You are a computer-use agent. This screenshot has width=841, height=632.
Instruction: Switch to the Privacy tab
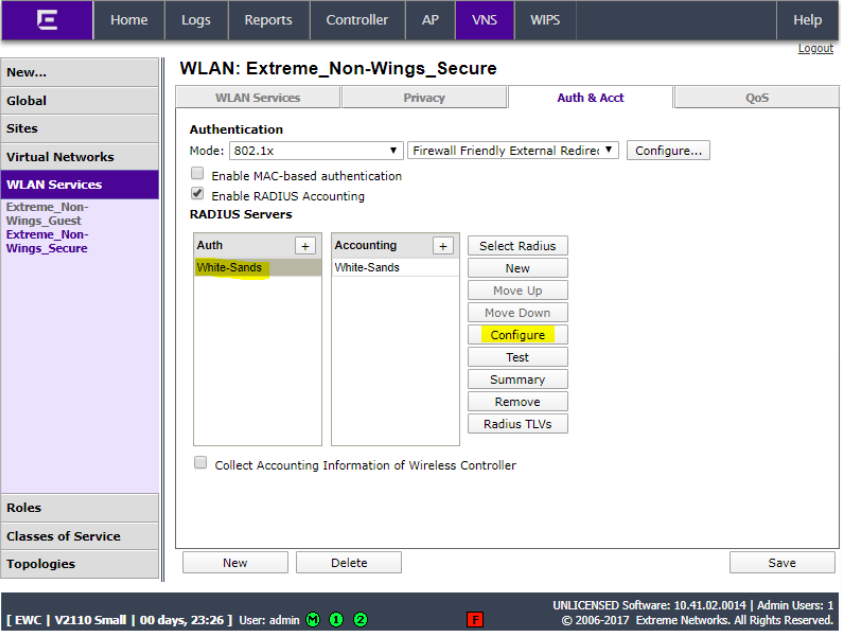[424, 98]
